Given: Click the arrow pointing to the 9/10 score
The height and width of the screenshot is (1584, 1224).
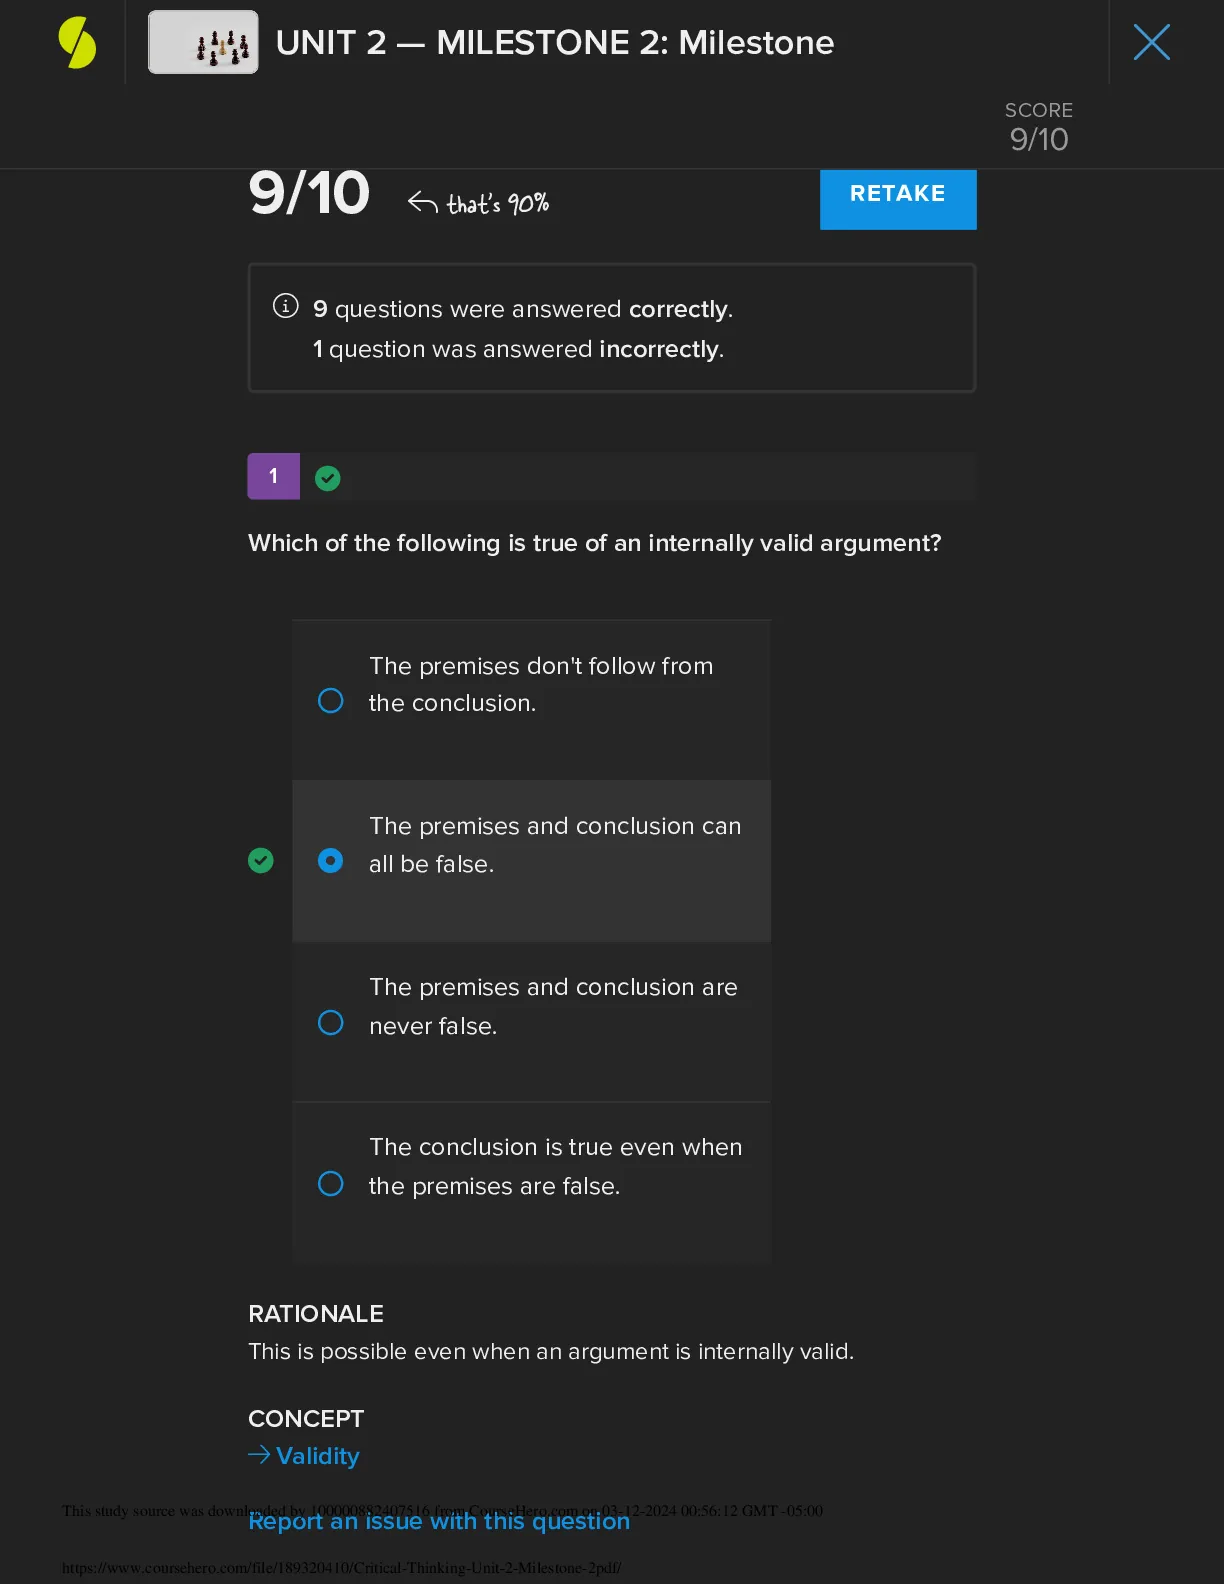Looking at the screenshot, I should (x=422, y=203).
